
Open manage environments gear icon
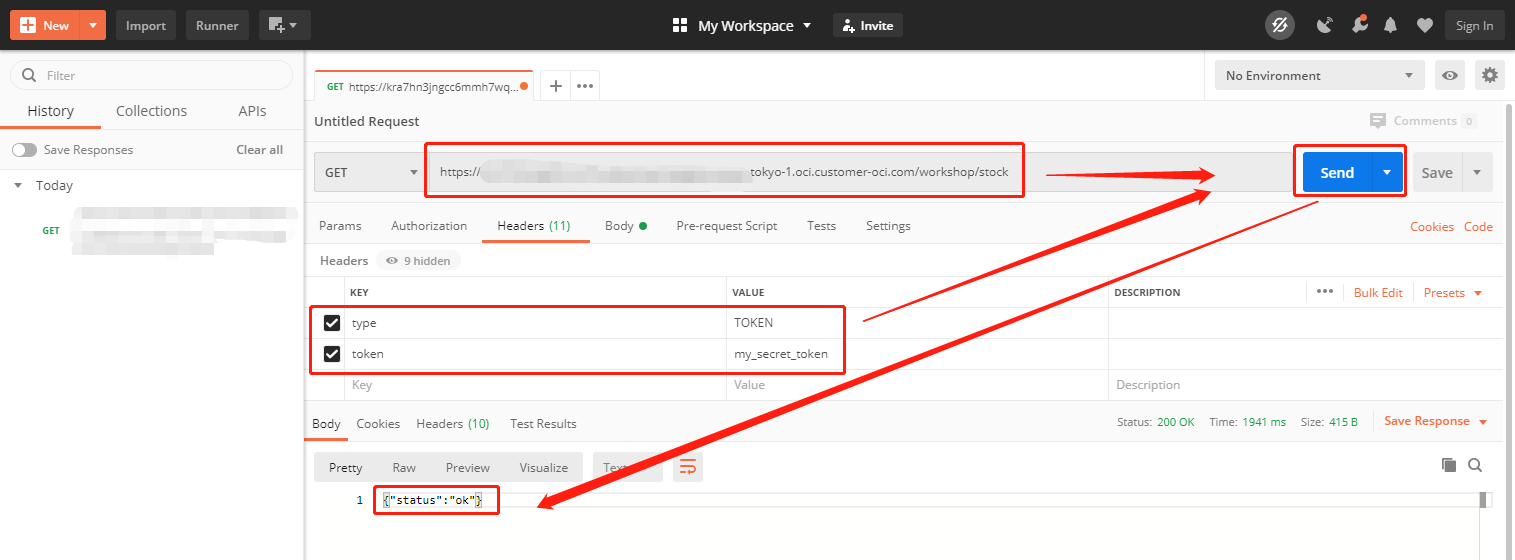[x=1490, y=75]
